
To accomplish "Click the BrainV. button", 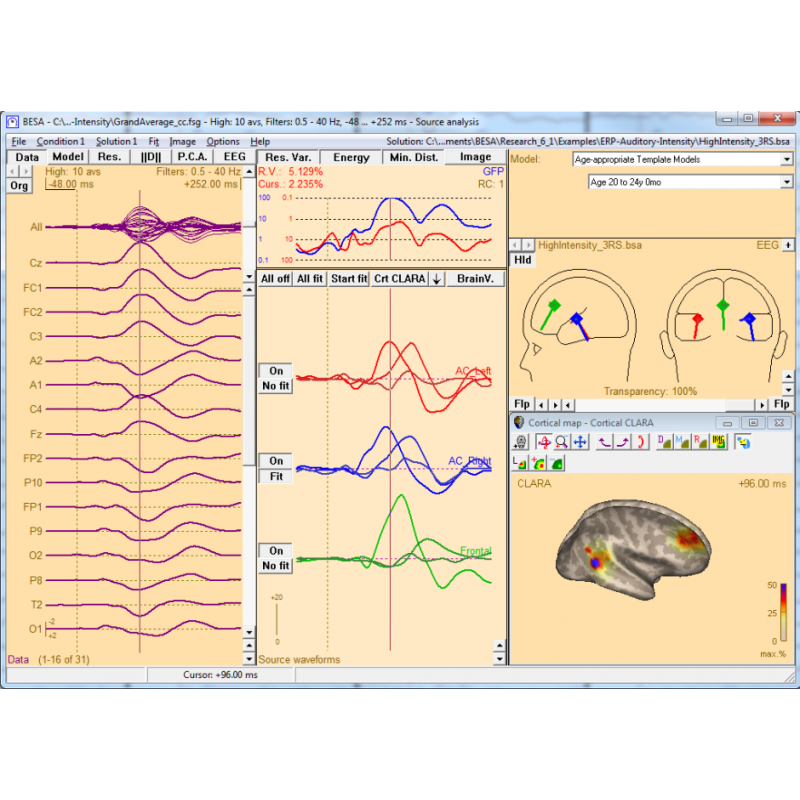I will click(x=471, y=279).
